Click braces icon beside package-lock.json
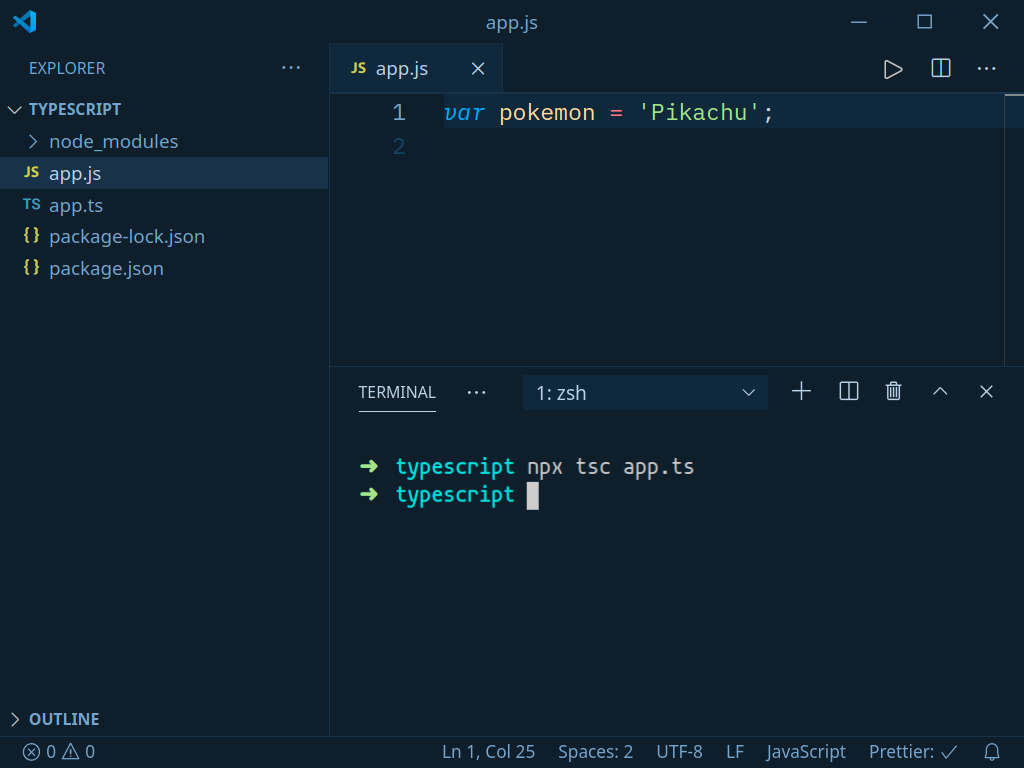The height and width of the screenshot is (768, 1024). click(x=31, y=235)
